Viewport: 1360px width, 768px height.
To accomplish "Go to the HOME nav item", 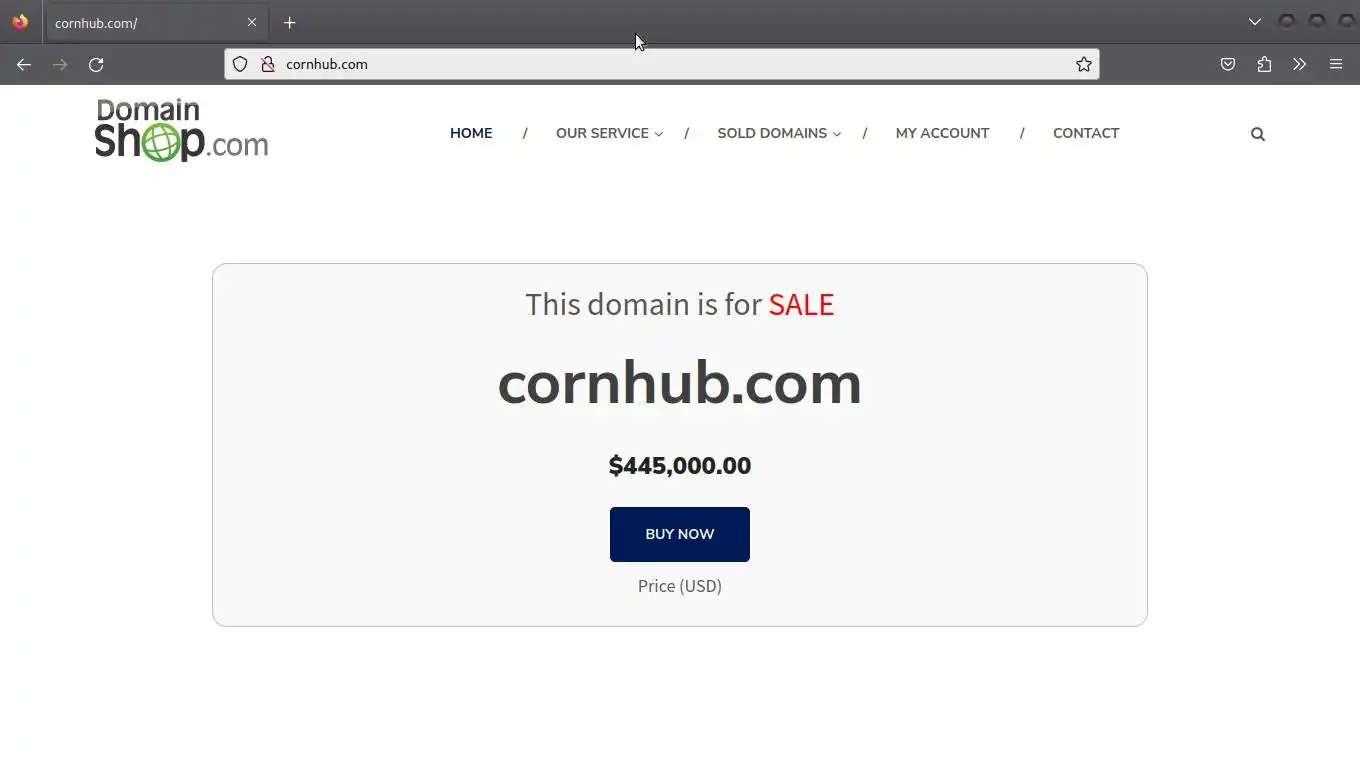I will pos(471,133).
